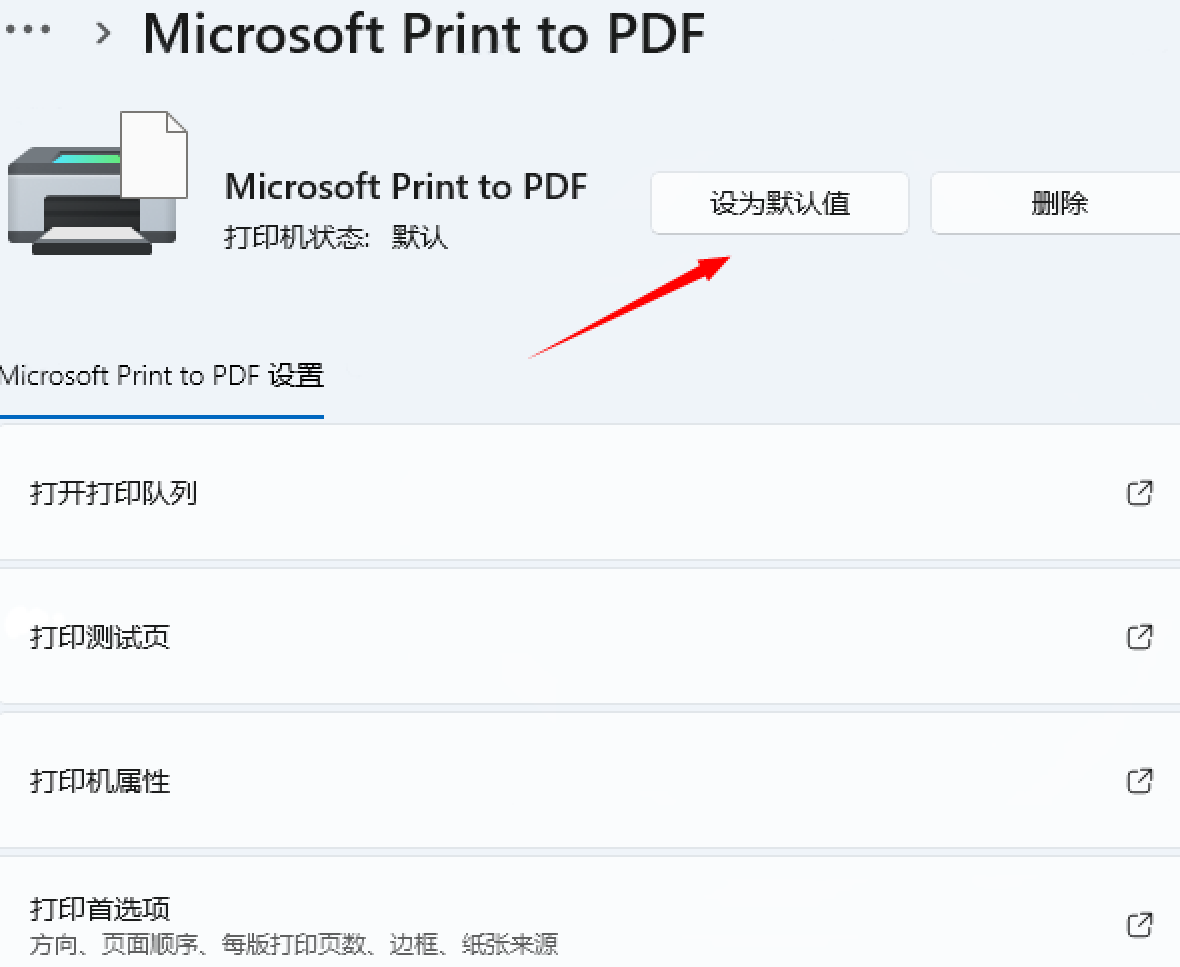1180x967 pixels.
Task: Open 打印机属性 row
Action: 590,781
